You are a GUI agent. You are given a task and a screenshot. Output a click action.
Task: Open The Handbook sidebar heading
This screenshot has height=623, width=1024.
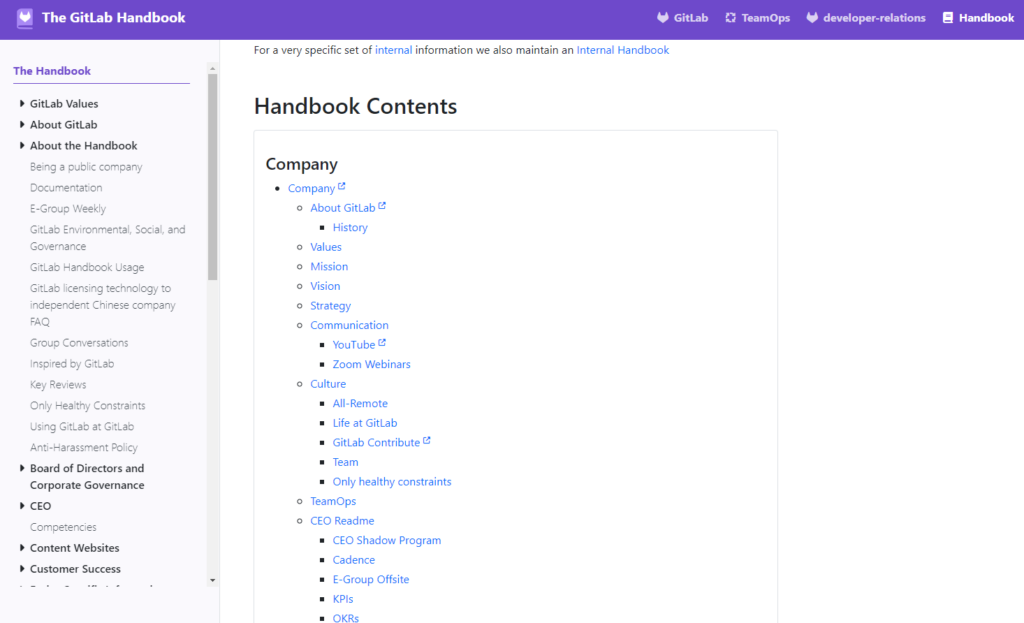click(52, 71)
